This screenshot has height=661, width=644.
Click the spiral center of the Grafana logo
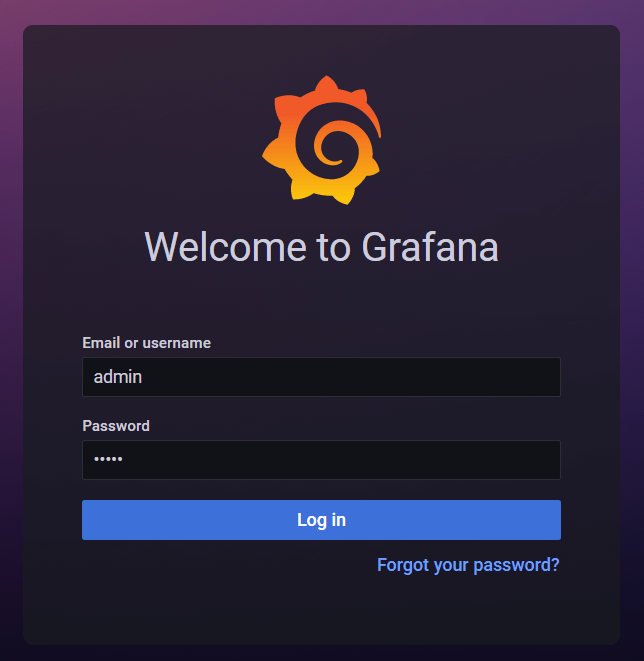333,148
